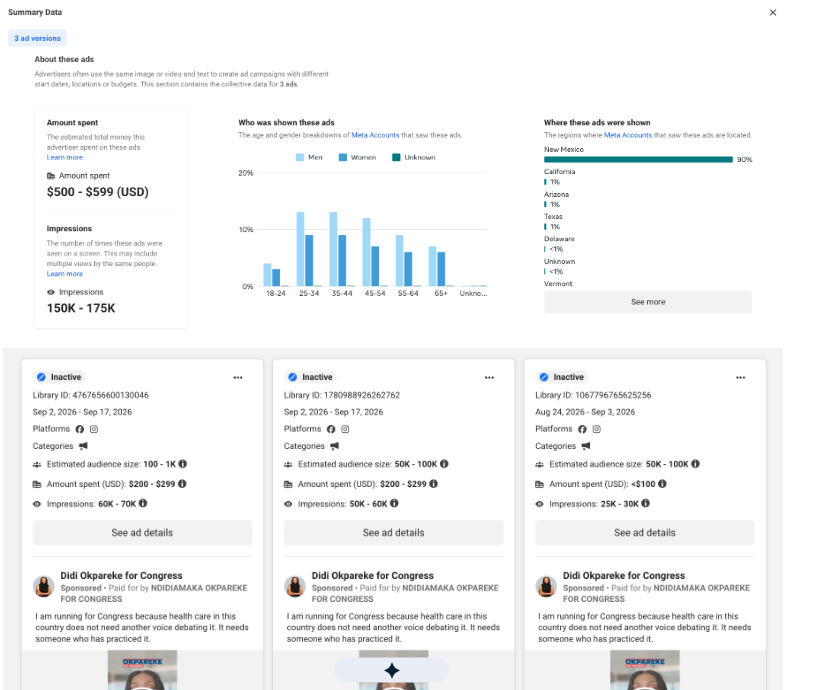Toggle the Women legend in chart
The width and height of the screenshot is (825, 690).
(x=357, y=157)
